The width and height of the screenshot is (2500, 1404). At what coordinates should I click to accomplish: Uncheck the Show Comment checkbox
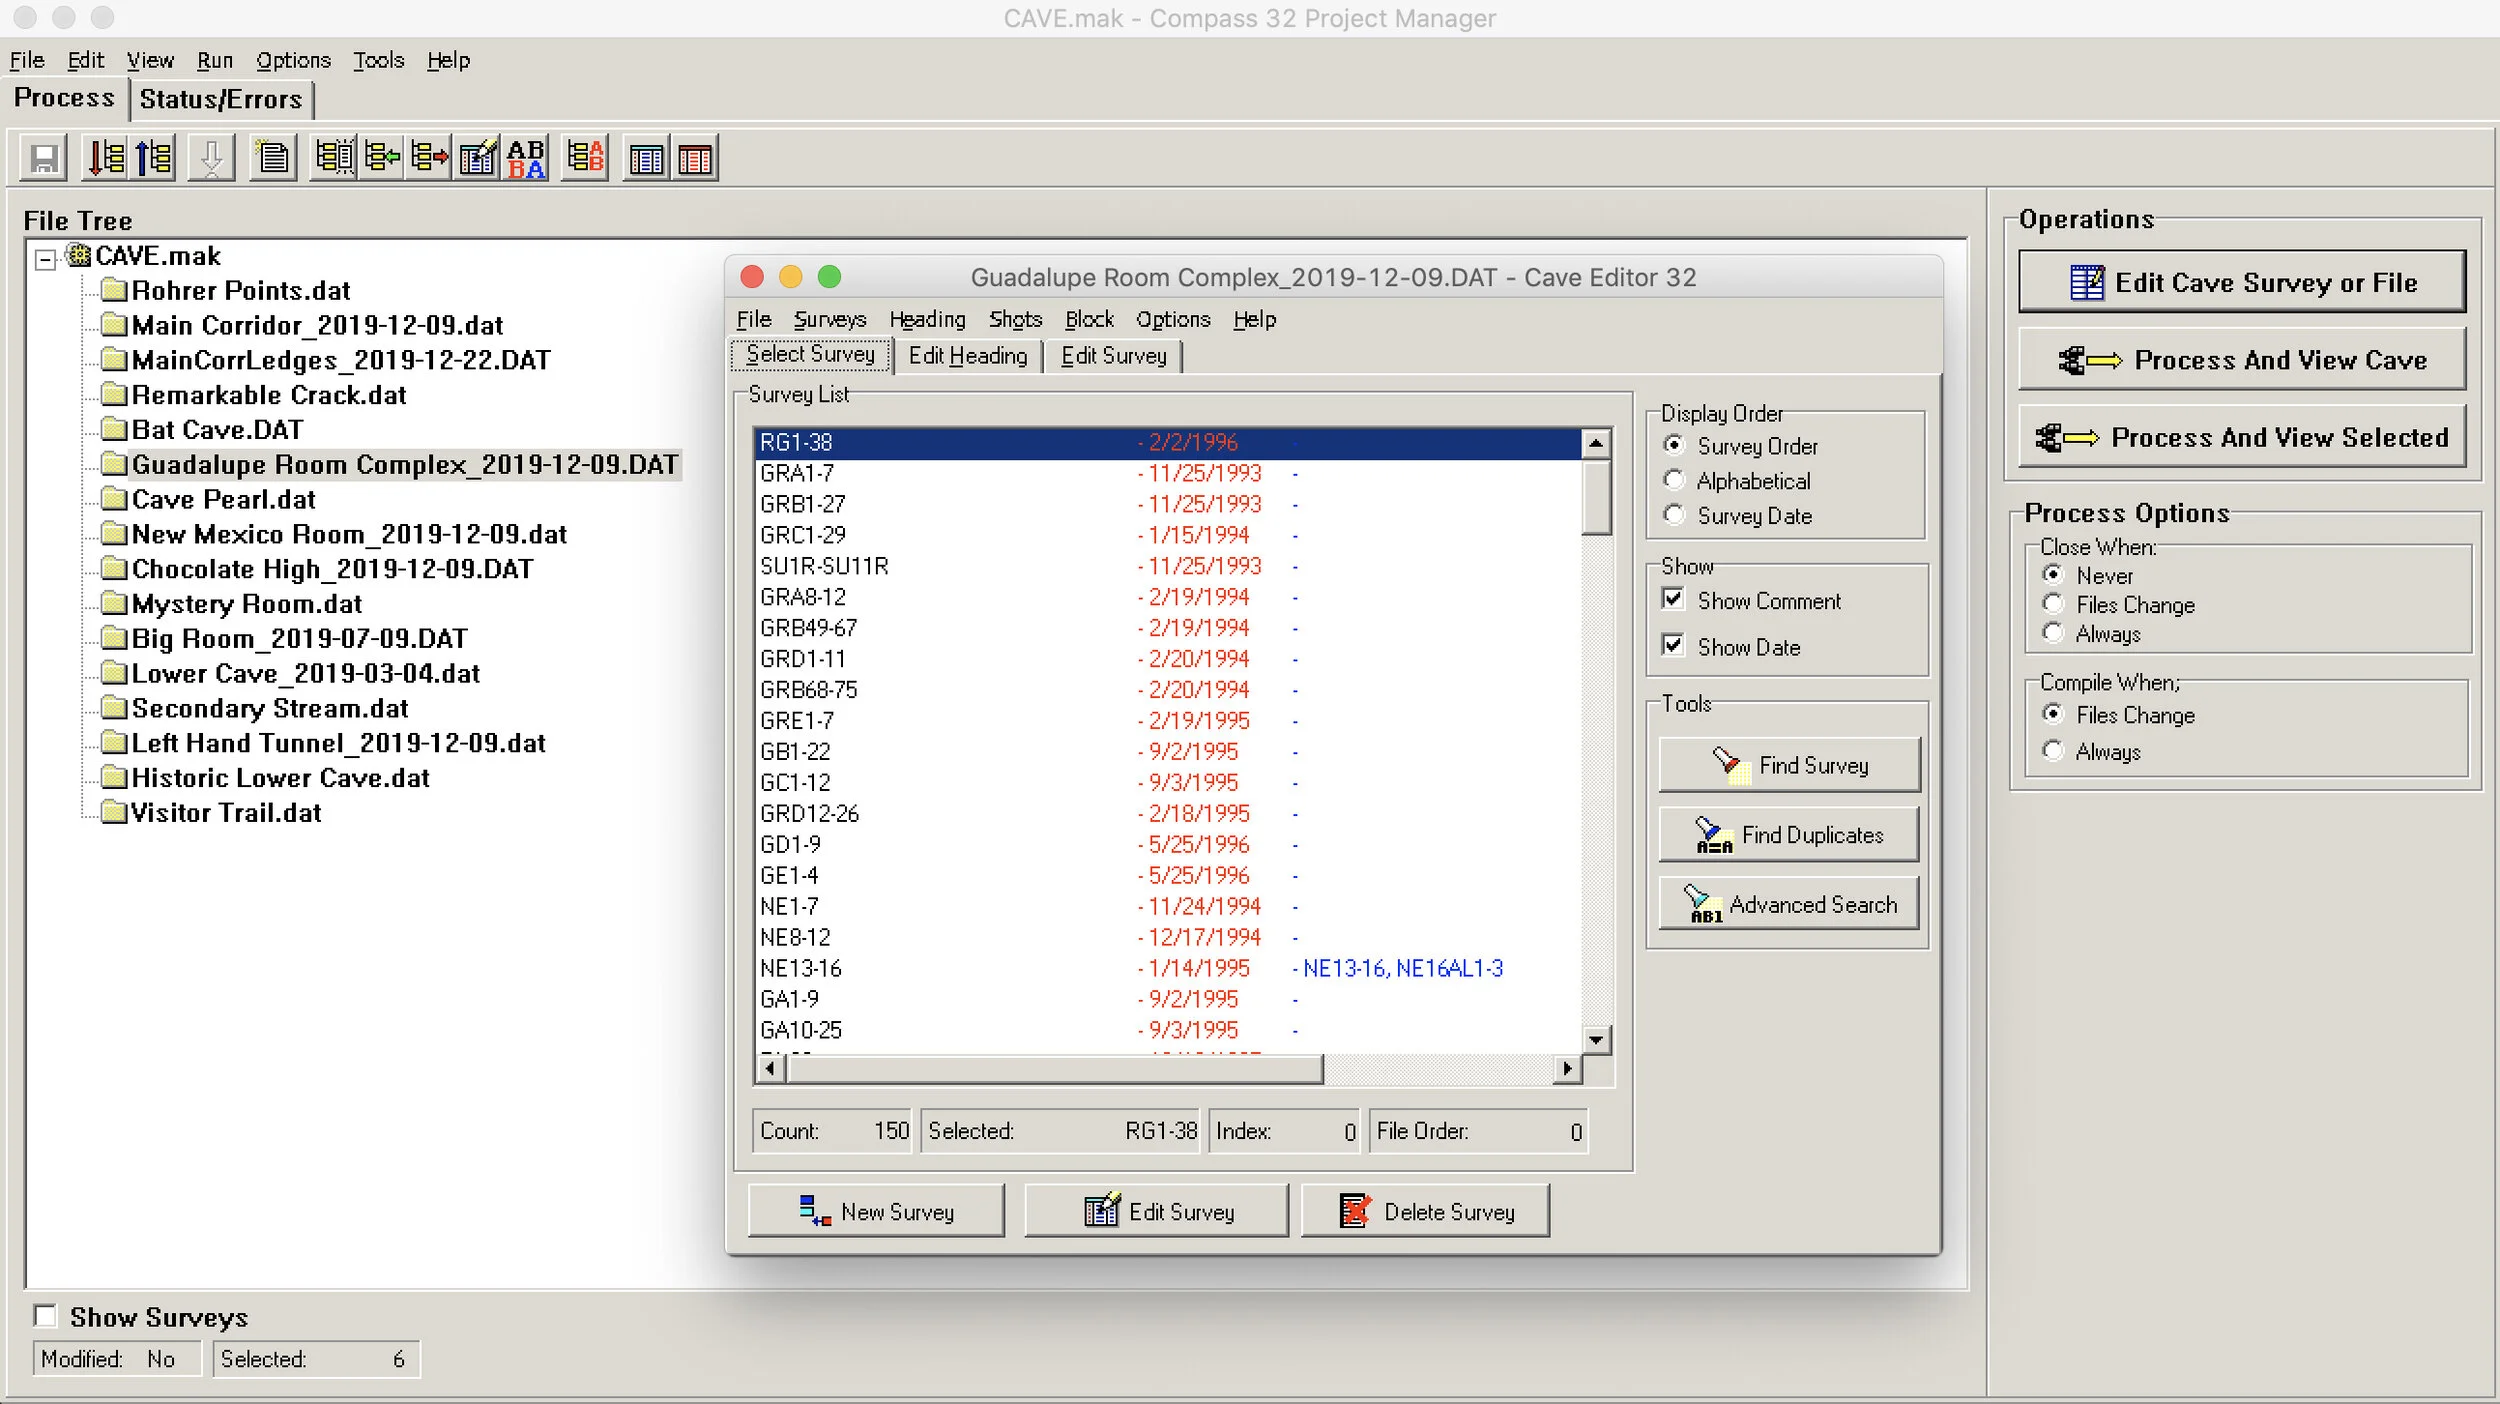(x=1672, y=600)
